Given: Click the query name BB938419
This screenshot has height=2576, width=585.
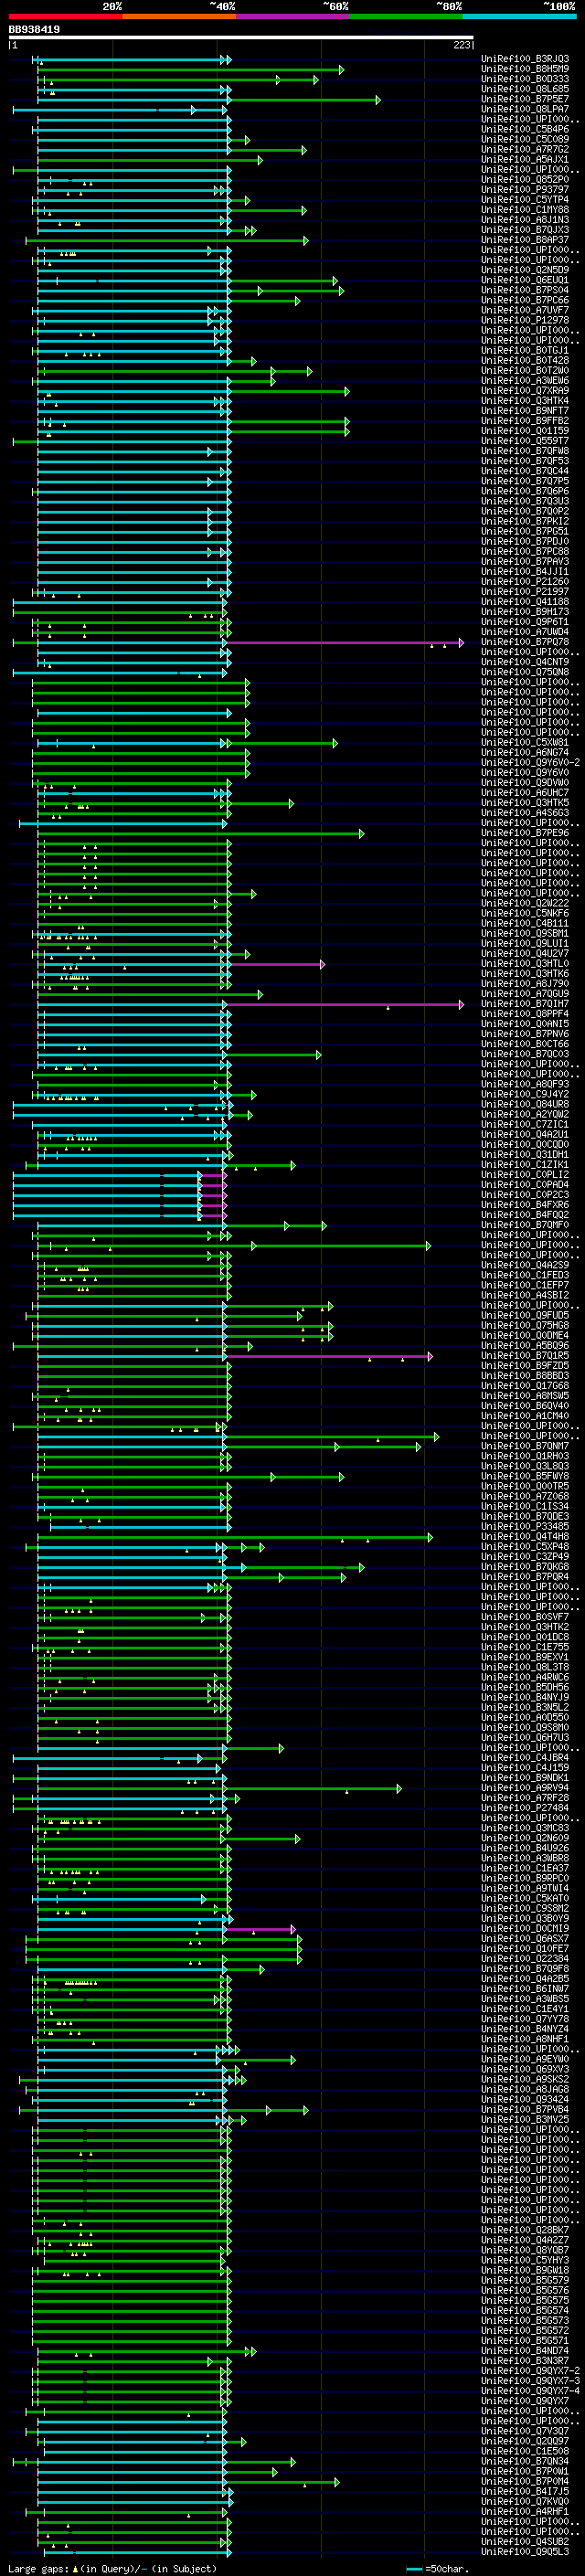Looking at the screenshot, I should coord(34,30).
